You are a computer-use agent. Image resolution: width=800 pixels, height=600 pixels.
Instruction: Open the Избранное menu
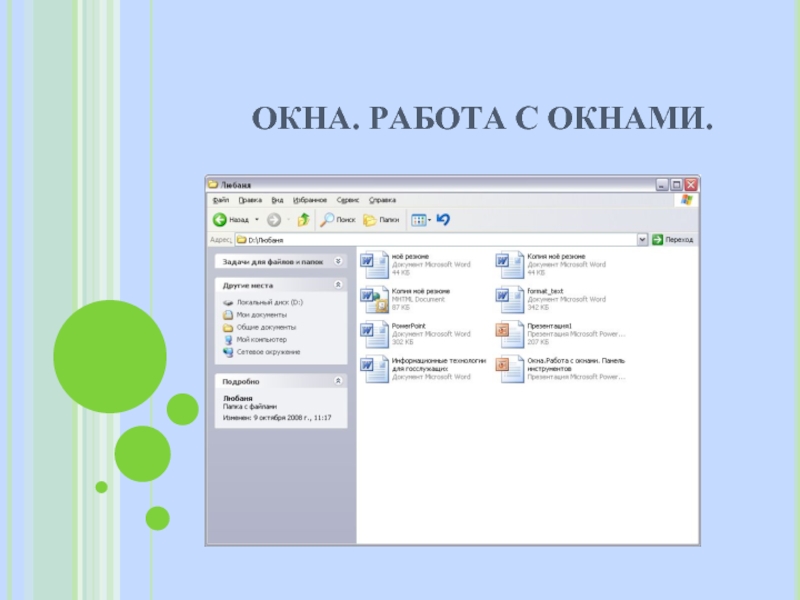(310, 200)
